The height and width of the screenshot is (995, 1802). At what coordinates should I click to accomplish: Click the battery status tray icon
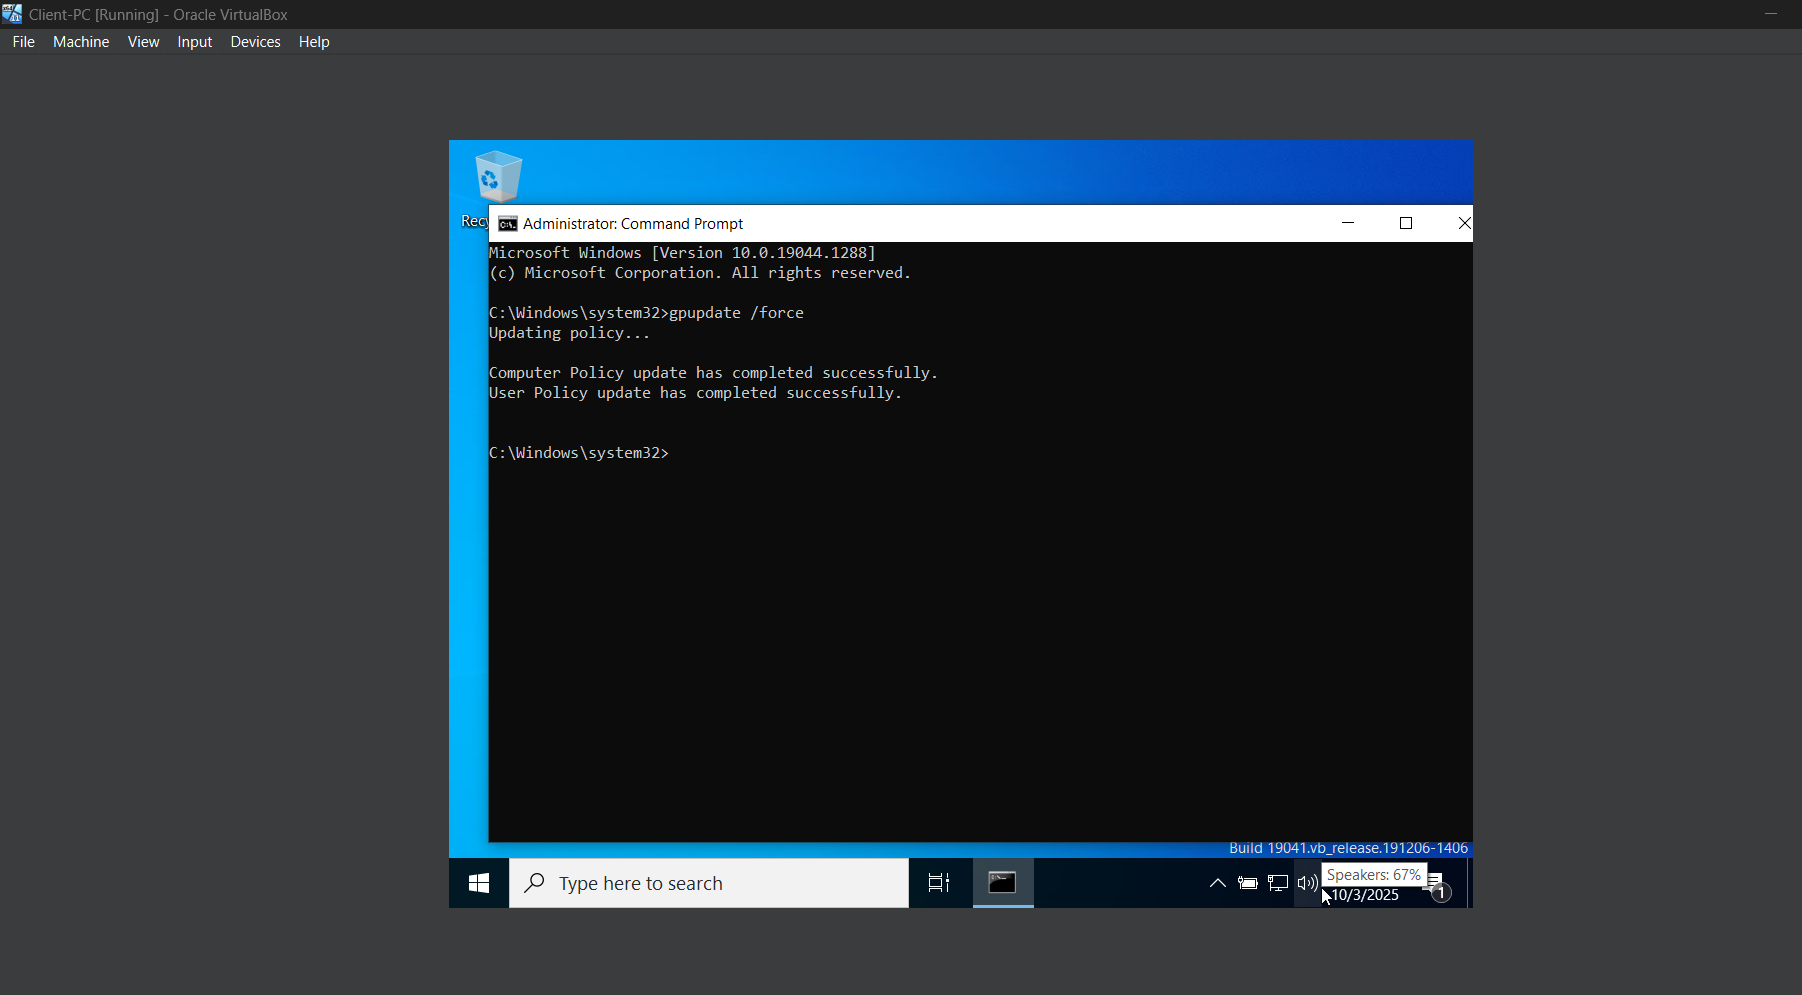tap(1247, 883)
